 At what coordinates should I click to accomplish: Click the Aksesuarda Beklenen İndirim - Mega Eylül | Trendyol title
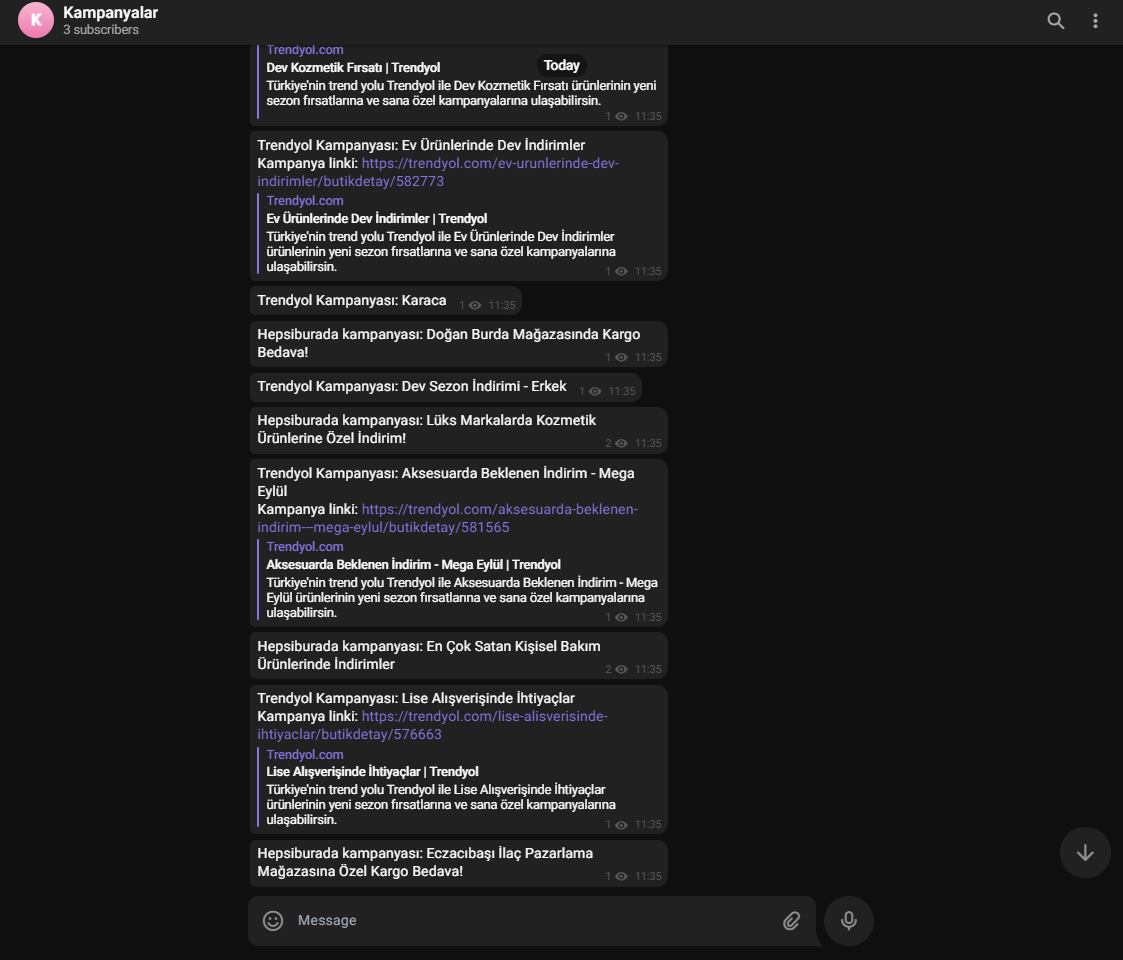(413, 565)
